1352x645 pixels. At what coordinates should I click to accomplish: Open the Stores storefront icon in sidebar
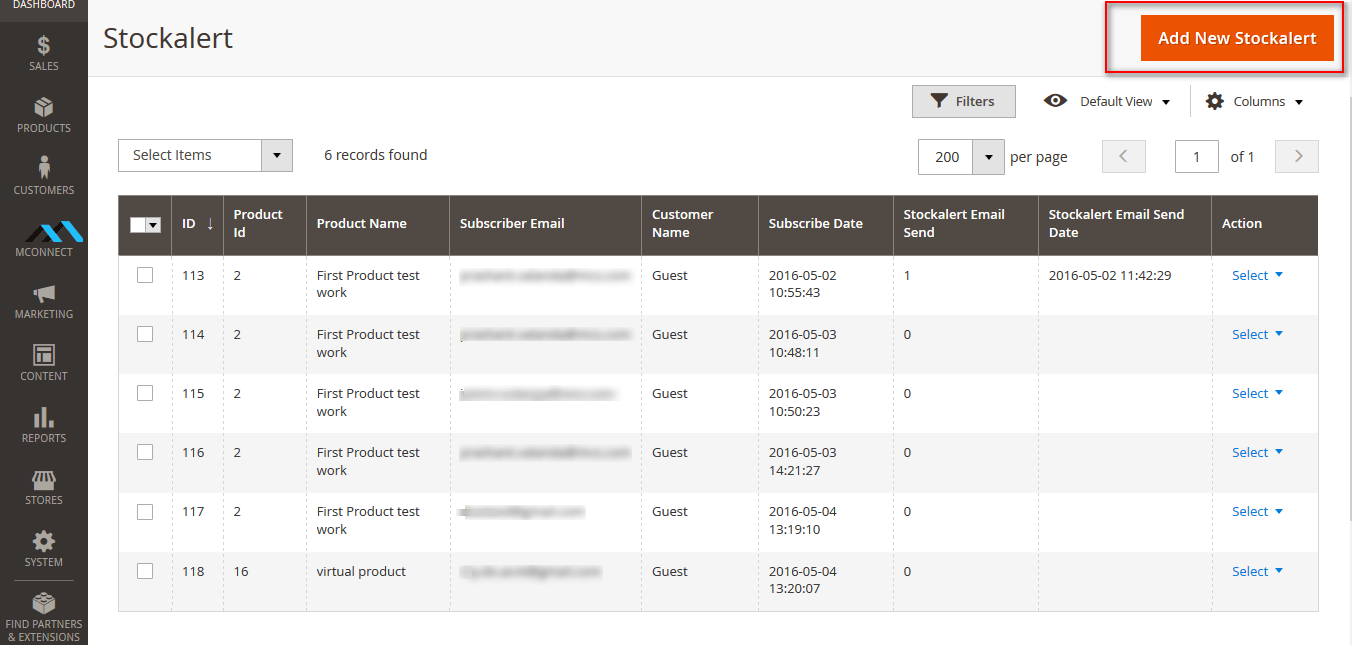[44, 480]
